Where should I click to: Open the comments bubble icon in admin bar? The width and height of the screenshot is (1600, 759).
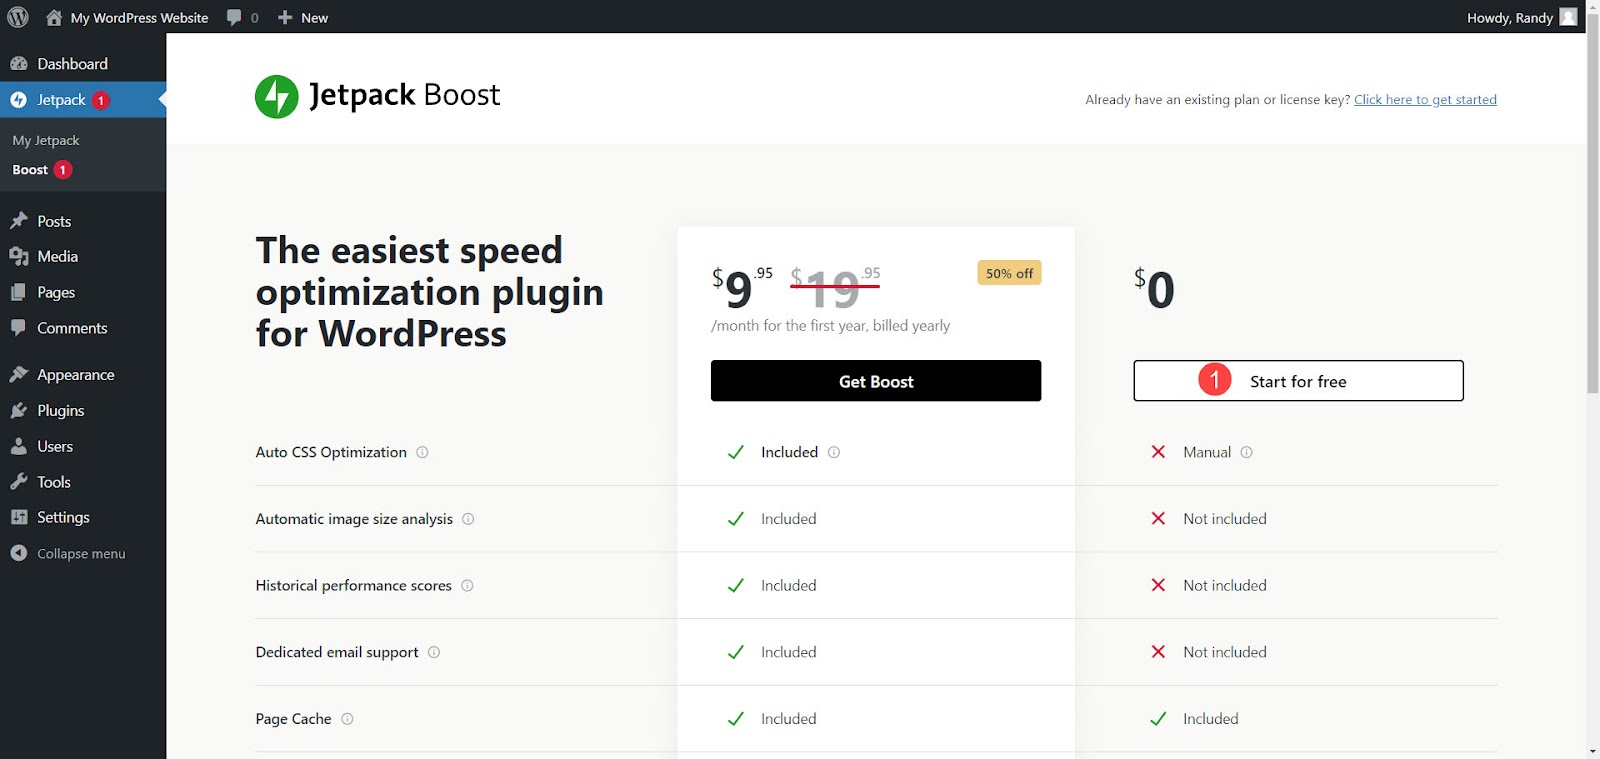tap(234, 17)
